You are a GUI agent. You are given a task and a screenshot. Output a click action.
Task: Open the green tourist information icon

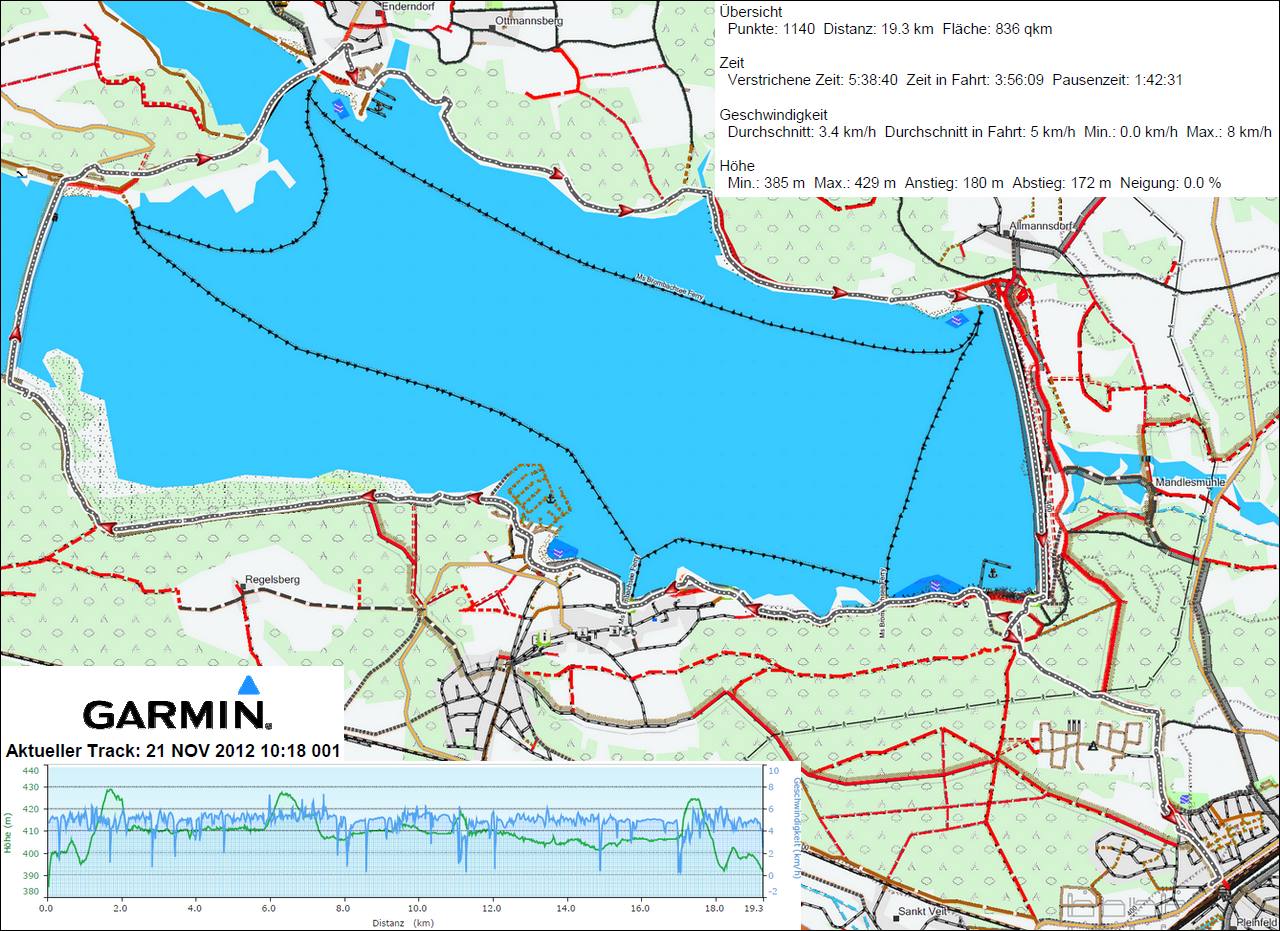(x=541, y=636)
